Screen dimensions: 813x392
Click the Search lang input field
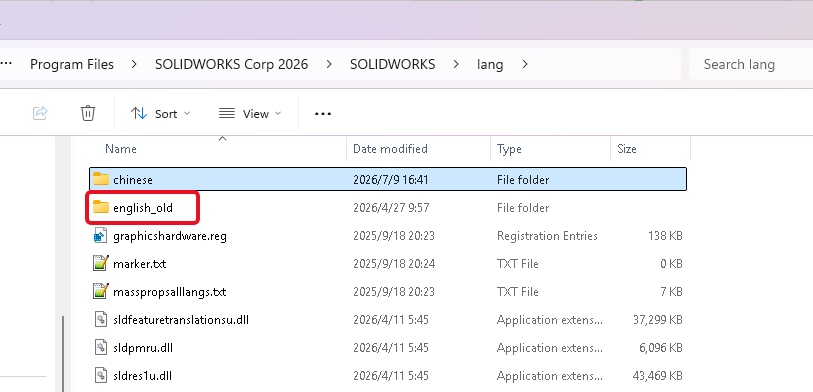(751, 64)
